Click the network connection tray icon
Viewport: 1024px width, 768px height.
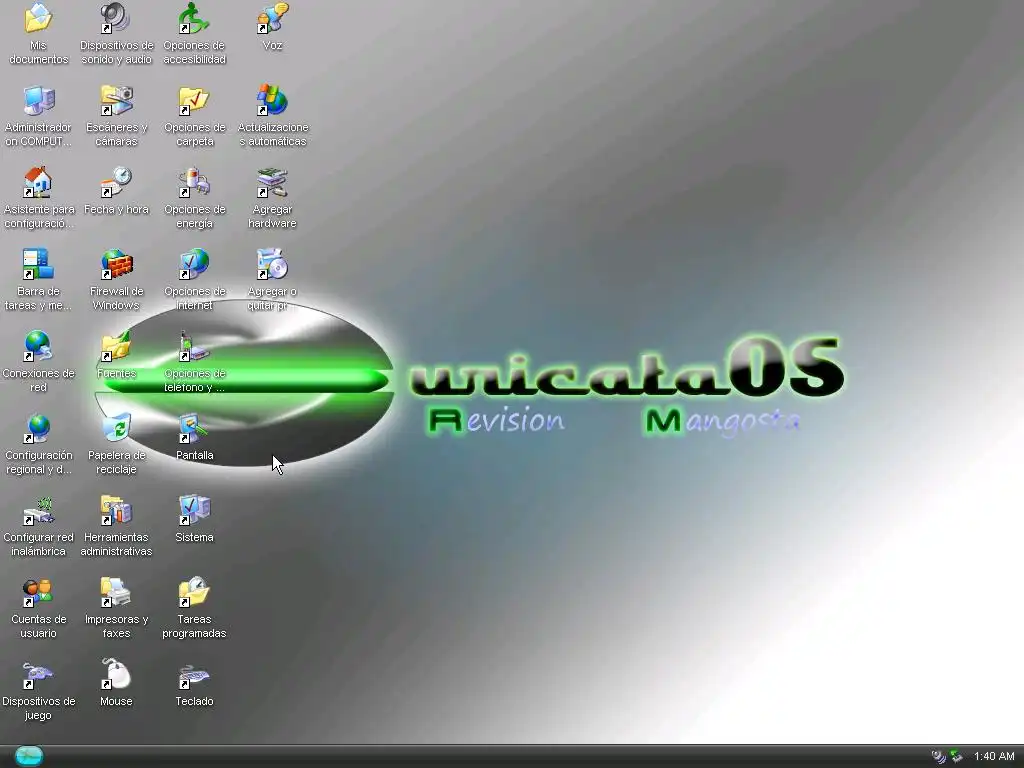(956, 757)
